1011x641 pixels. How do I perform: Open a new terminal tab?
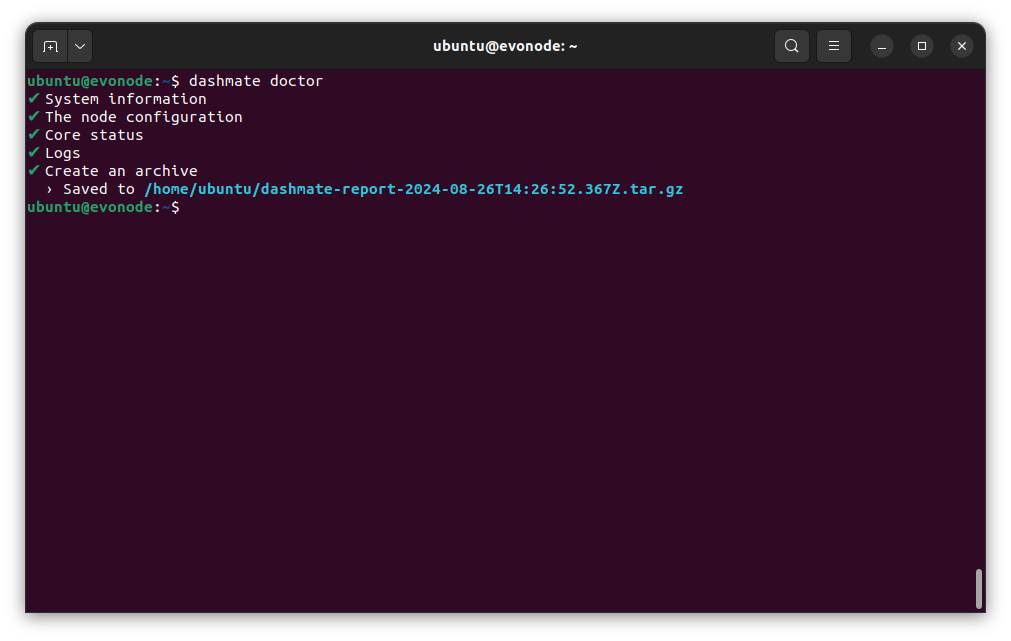coord(50,46)
